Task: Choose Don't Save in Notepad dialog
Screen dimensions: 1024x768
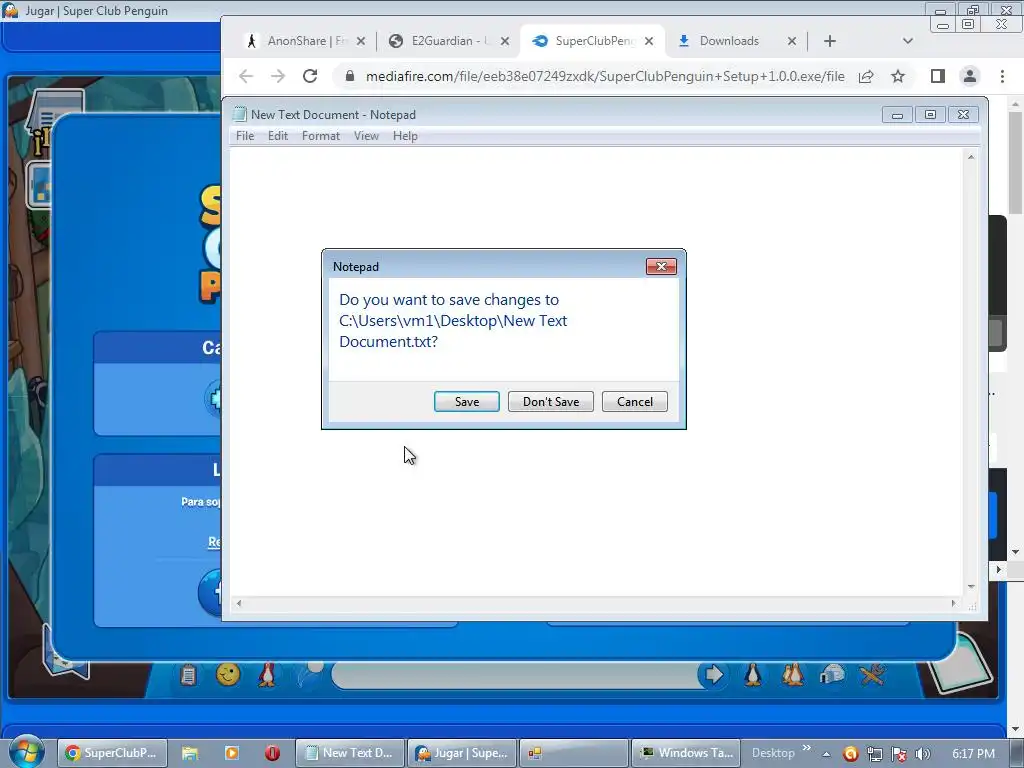Action: coord(551,402)
